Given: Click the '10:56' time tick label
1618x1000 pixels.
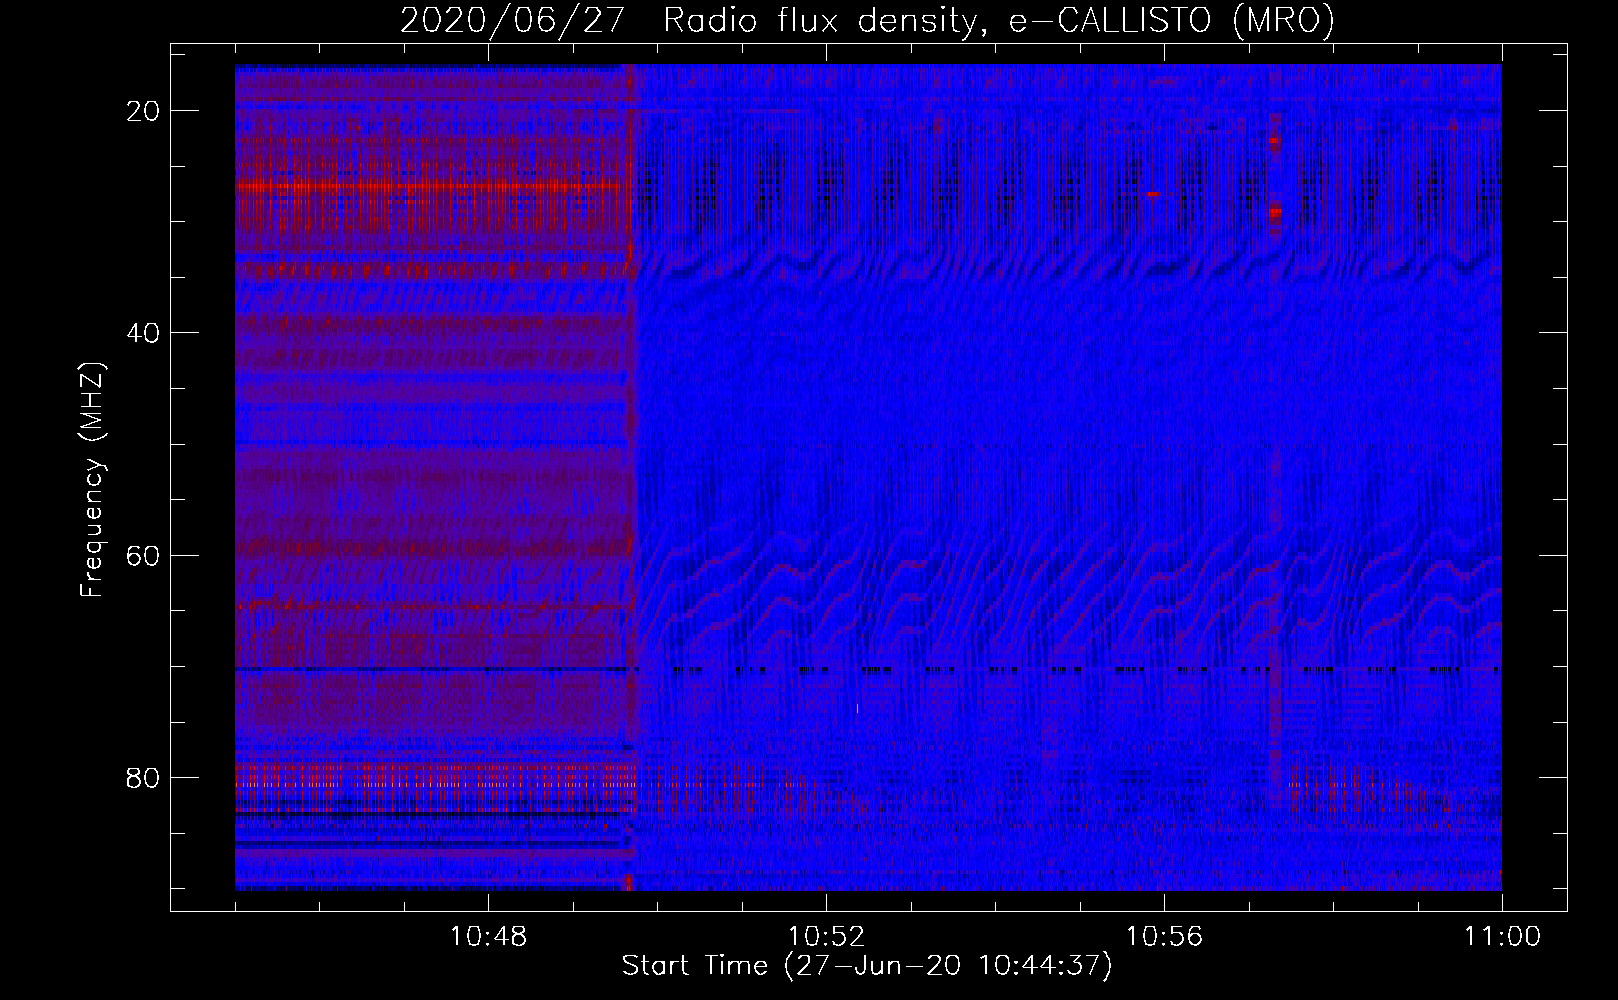Looking at the screenshot, I should [x=1164, y=937].
